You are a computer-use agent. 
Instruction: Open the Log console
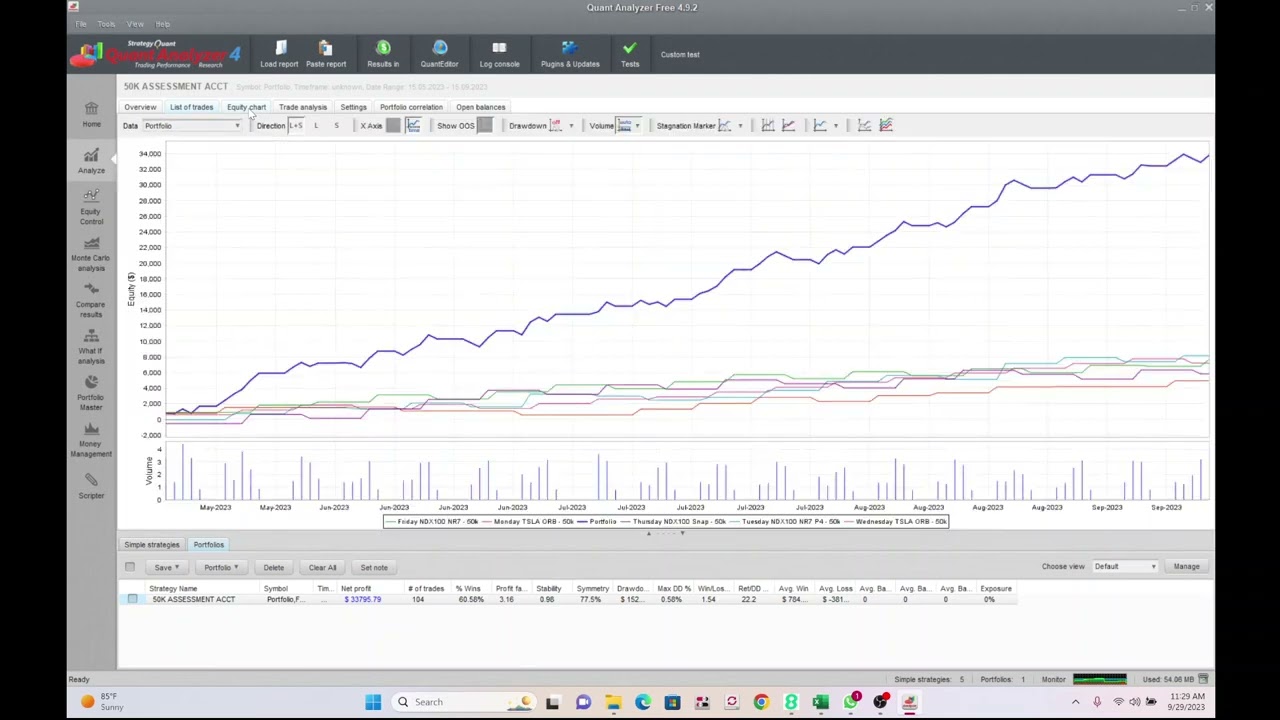pos(499,55)
